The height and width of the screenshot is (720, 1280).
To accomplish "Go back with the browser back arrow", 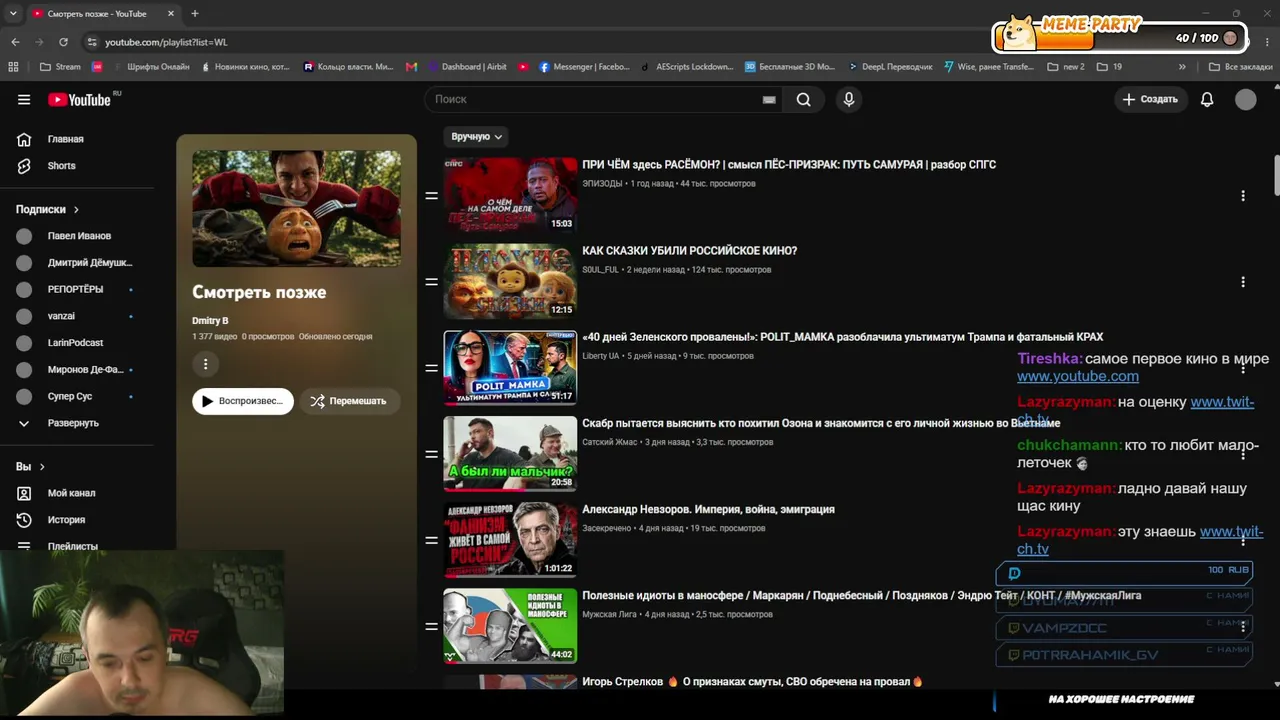I will click(x=15, y=42).
